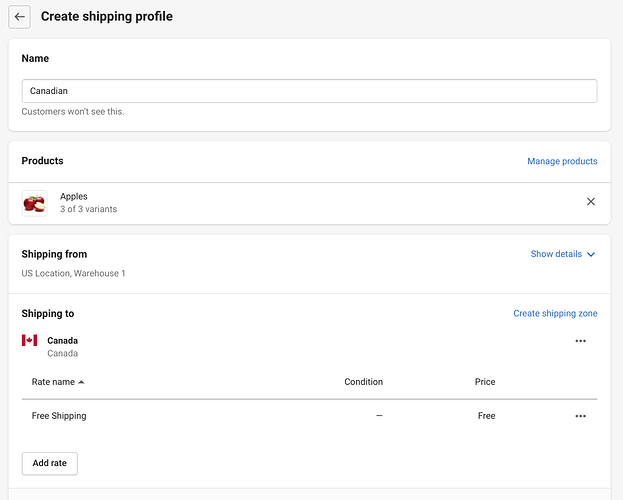Click the Condition column header
Image resolution: width=623 pixels, height=500 pixels.
[x=363, y=382]
